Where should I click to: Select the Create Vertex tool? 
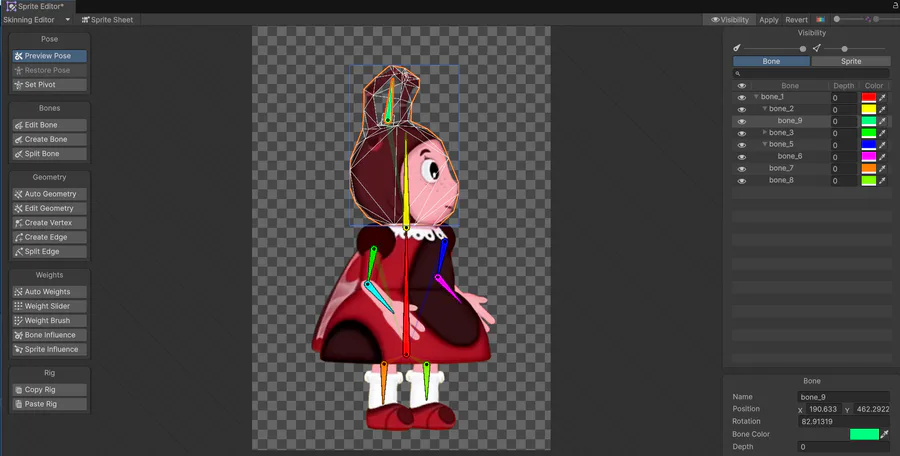pos(49,222)
